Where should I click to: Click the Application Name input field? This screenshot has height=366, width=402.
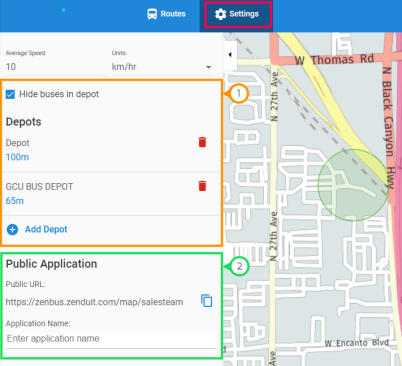(x=111, y=339)
